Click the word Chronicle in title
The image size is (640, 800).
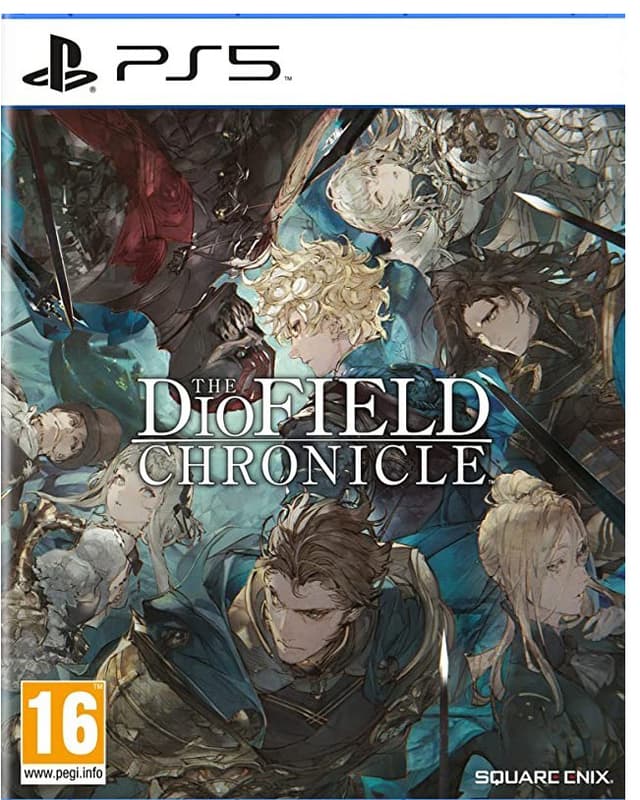click(x=312, y=465)
